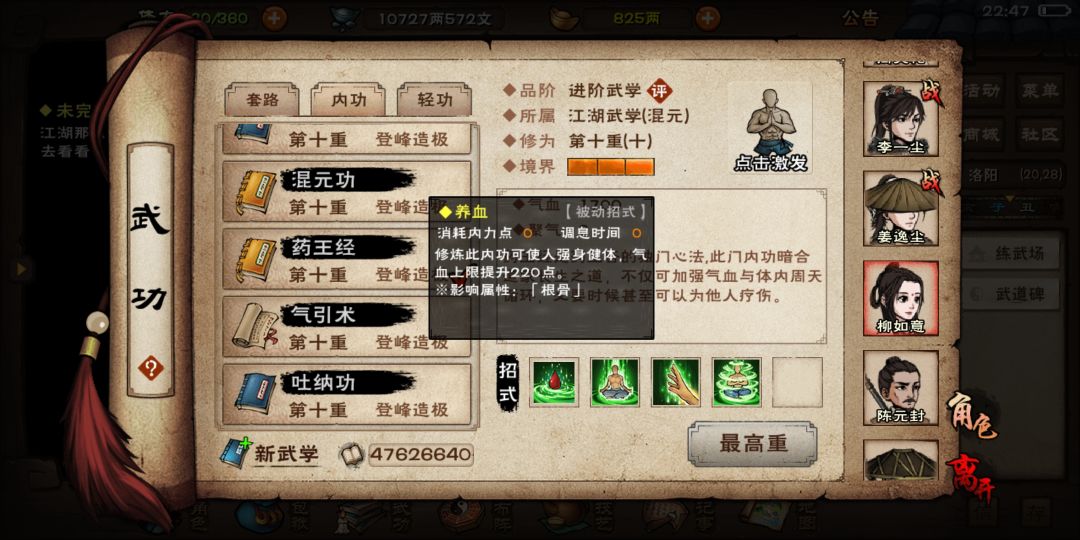This screenshot has height=540, width=1080.
Task: Click the 新武学 book icon
Action: (x=236, y=453)
